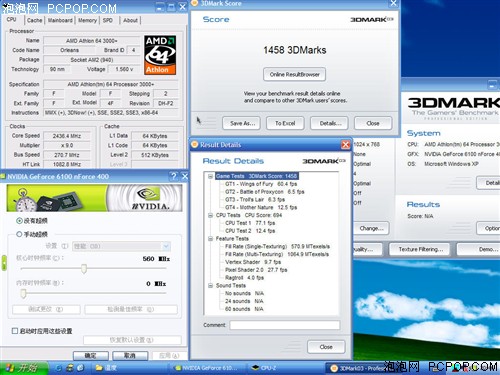Switch to CPU-Z taskbar item

(x=283, y=368)
